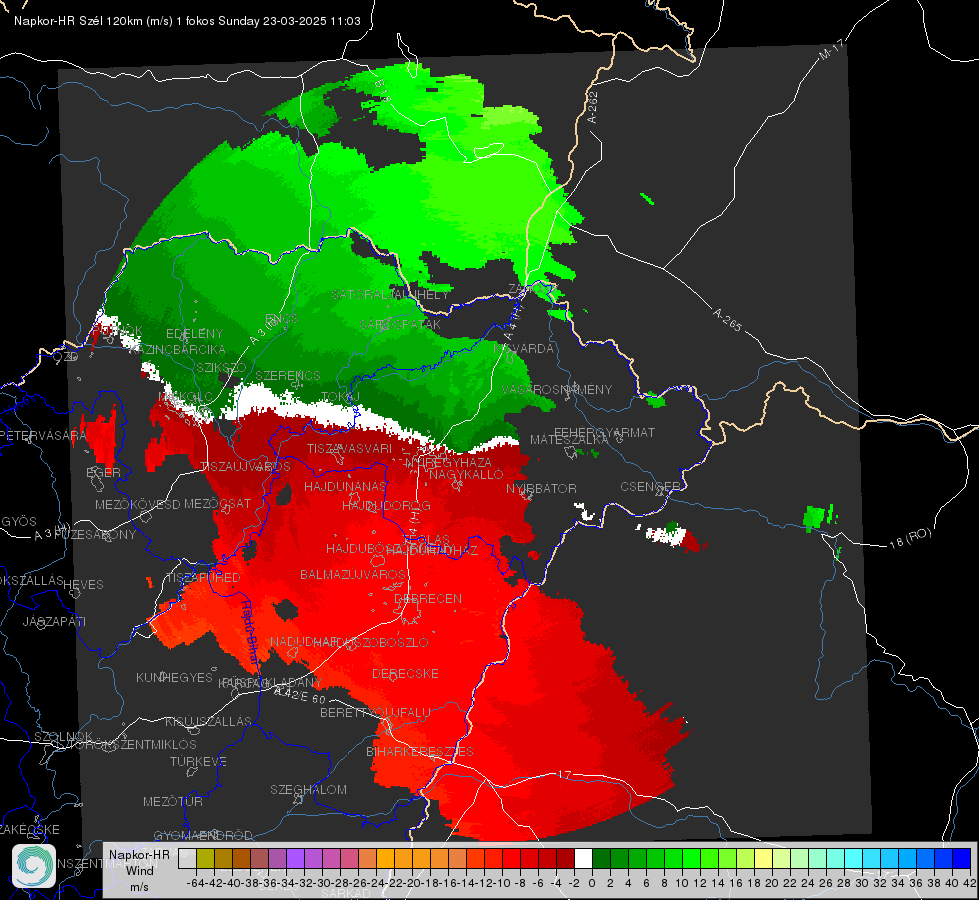The width and height of the screenshot is (979, 900).
Task: Select the JASZAPATI label
Action: point(54,621)
